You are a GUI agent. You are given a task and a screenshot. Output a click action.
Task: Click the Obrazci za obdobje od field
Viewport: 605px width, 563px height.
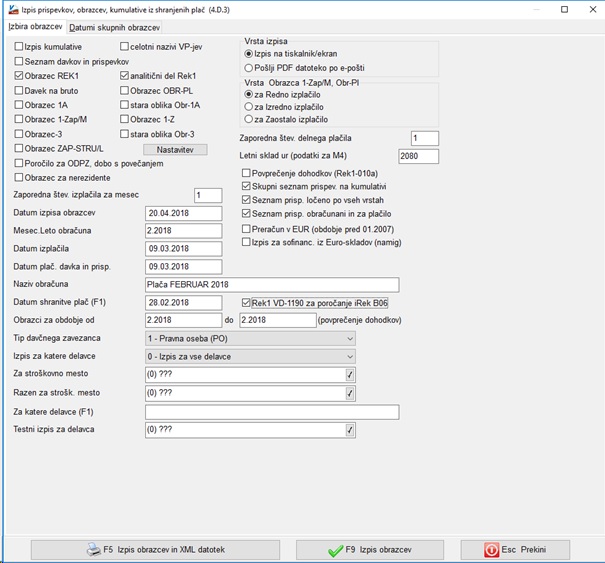point(184,320)
